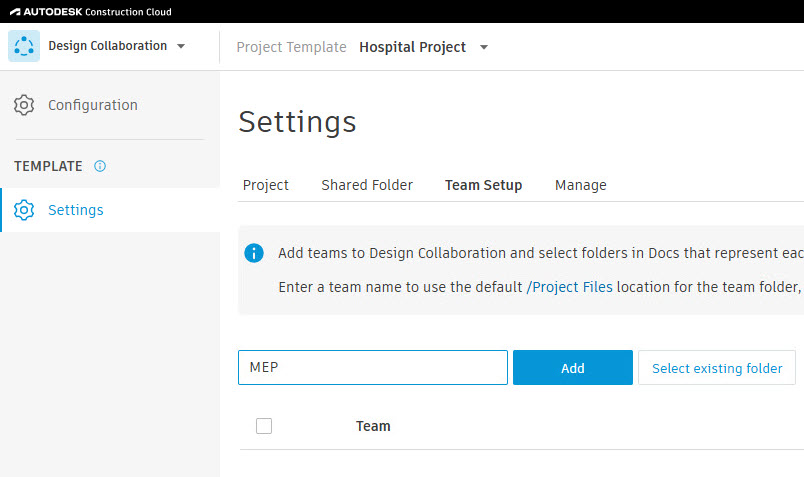Click the blue Settings gear icon
The image size is (804, 477).
(x=24, y=210)
